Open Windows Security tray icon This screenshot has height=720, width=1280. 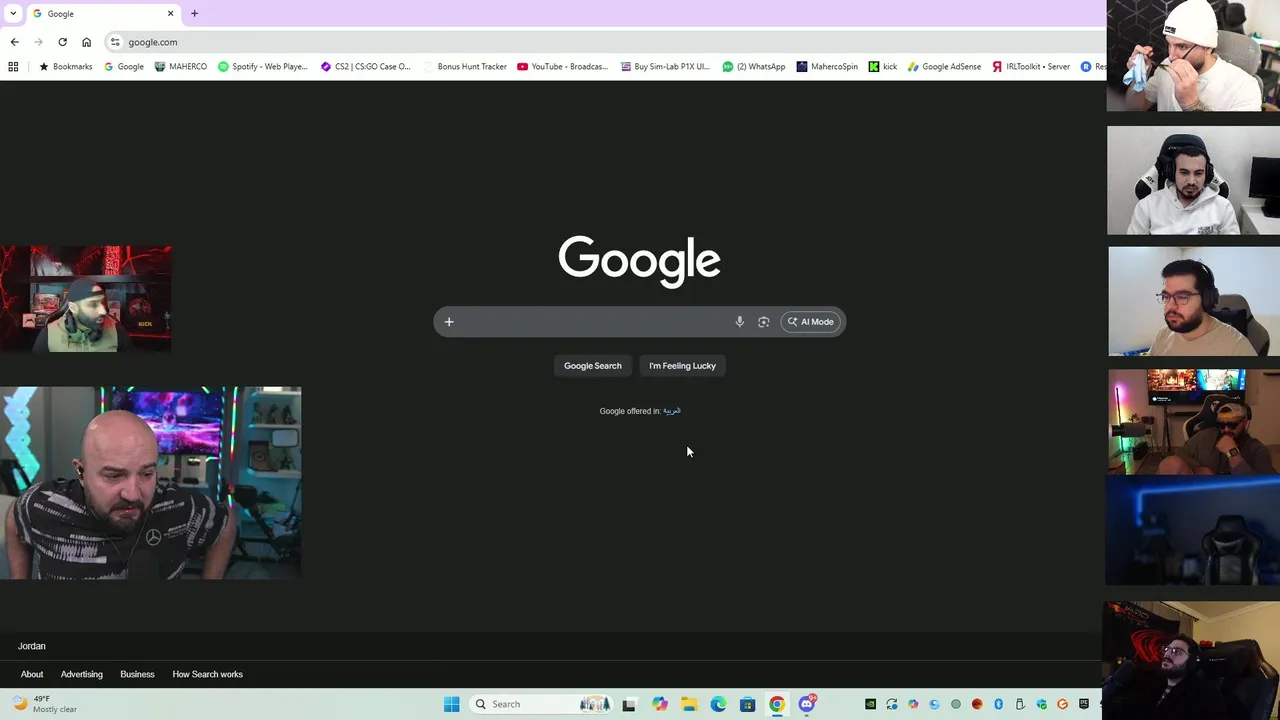tap(1041, 704)
